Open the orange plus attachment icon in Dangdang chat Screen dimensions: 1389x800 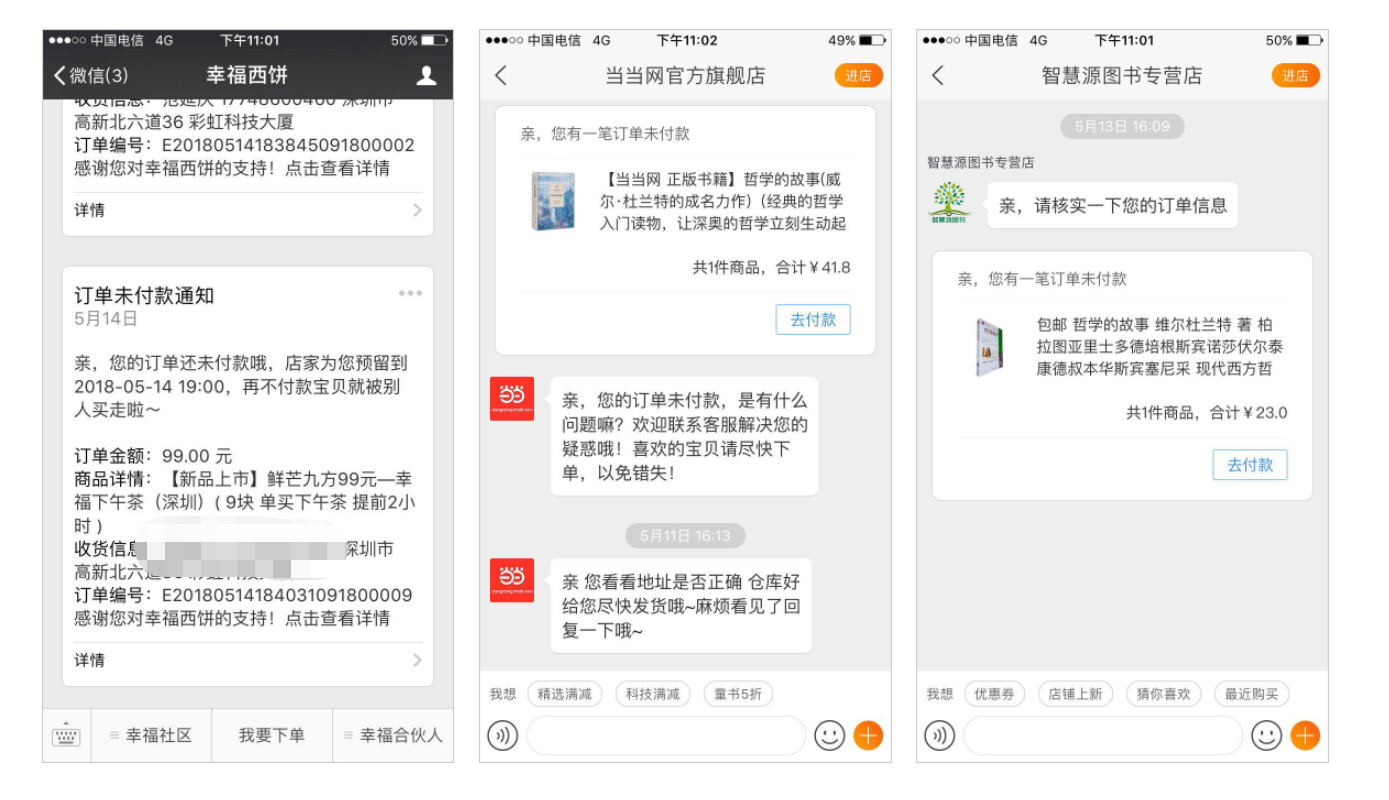click(x=868, y=735)
